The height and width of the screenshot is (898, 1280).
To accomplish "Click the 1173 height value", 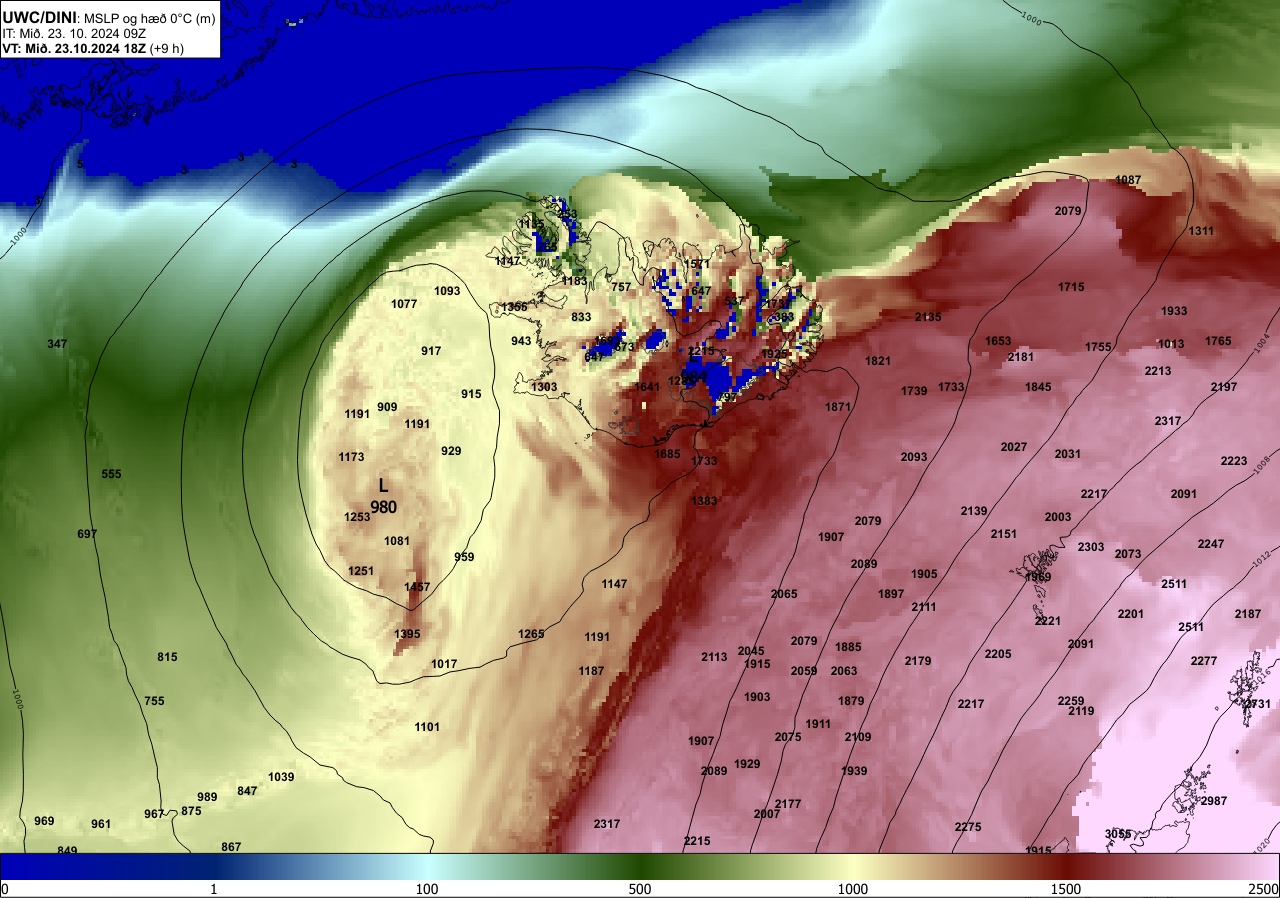I will point(351,457).
